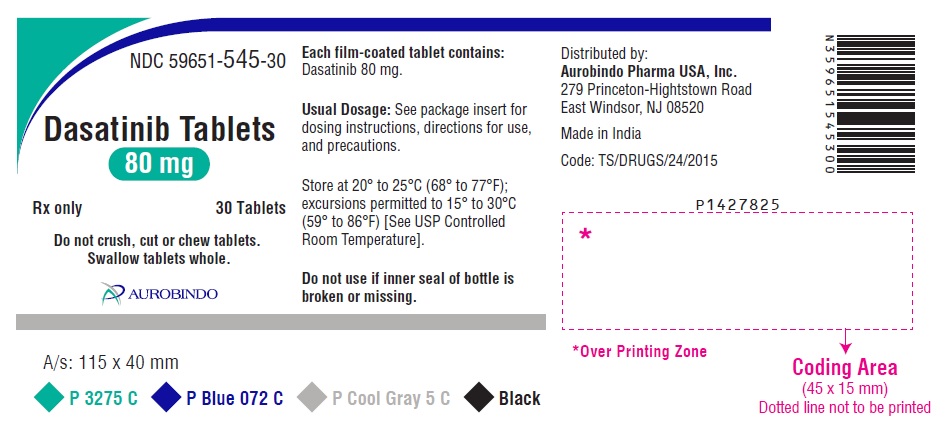Click the P1427825 code above the box
Screen dimensions: 947x442
737,204
